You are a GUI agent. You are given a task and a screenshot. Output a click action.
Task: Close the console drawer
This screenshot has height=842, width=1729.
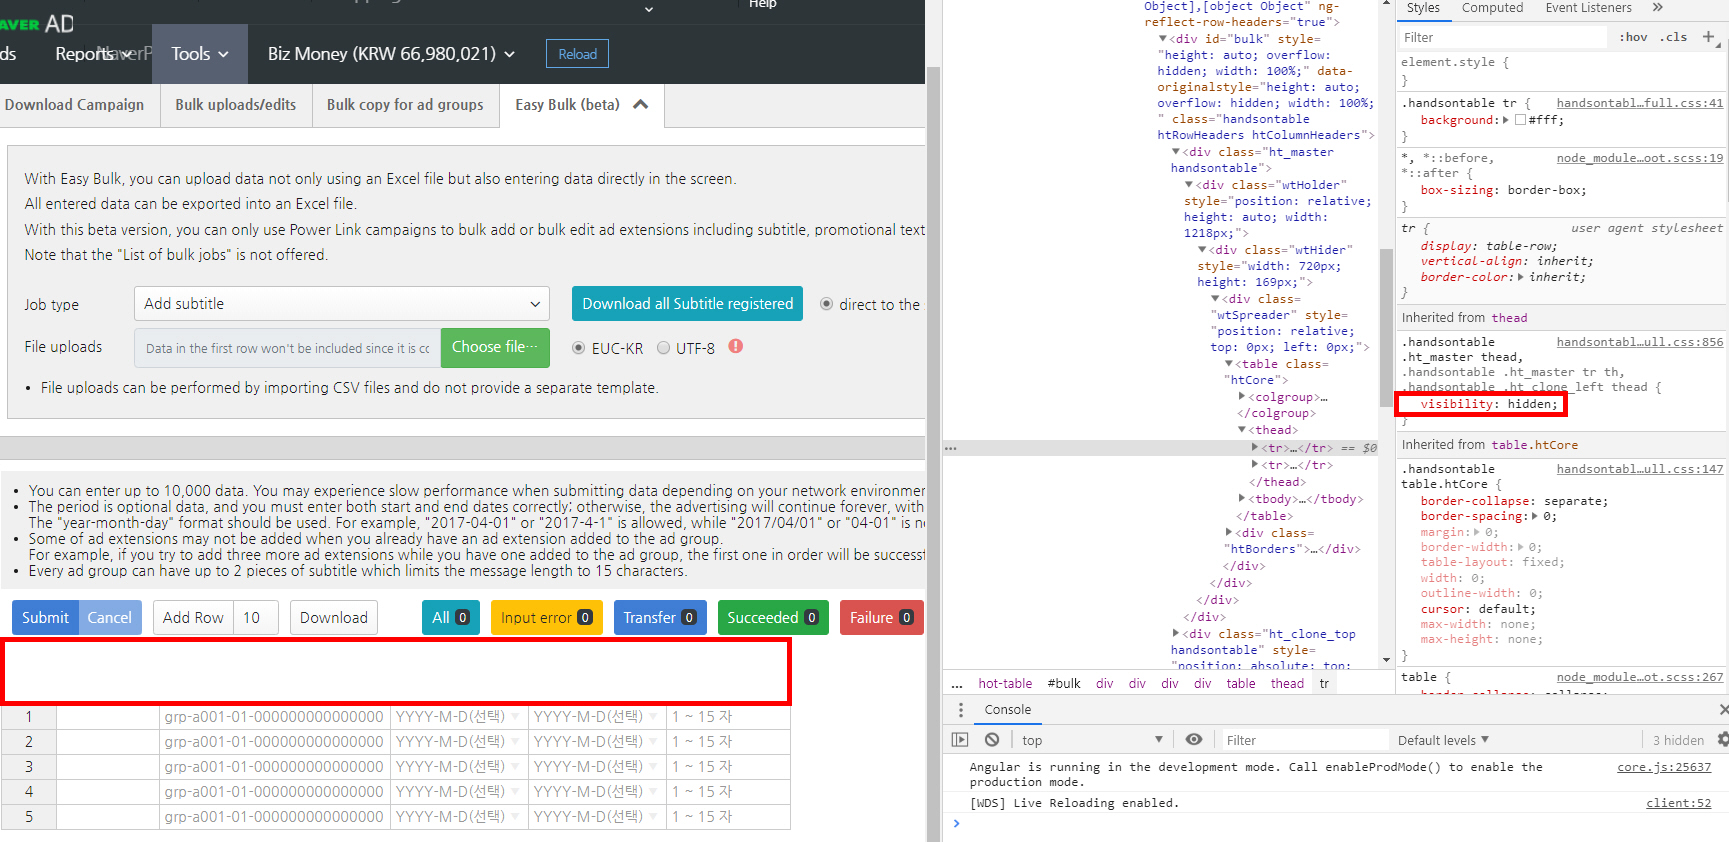[1723, 710]
